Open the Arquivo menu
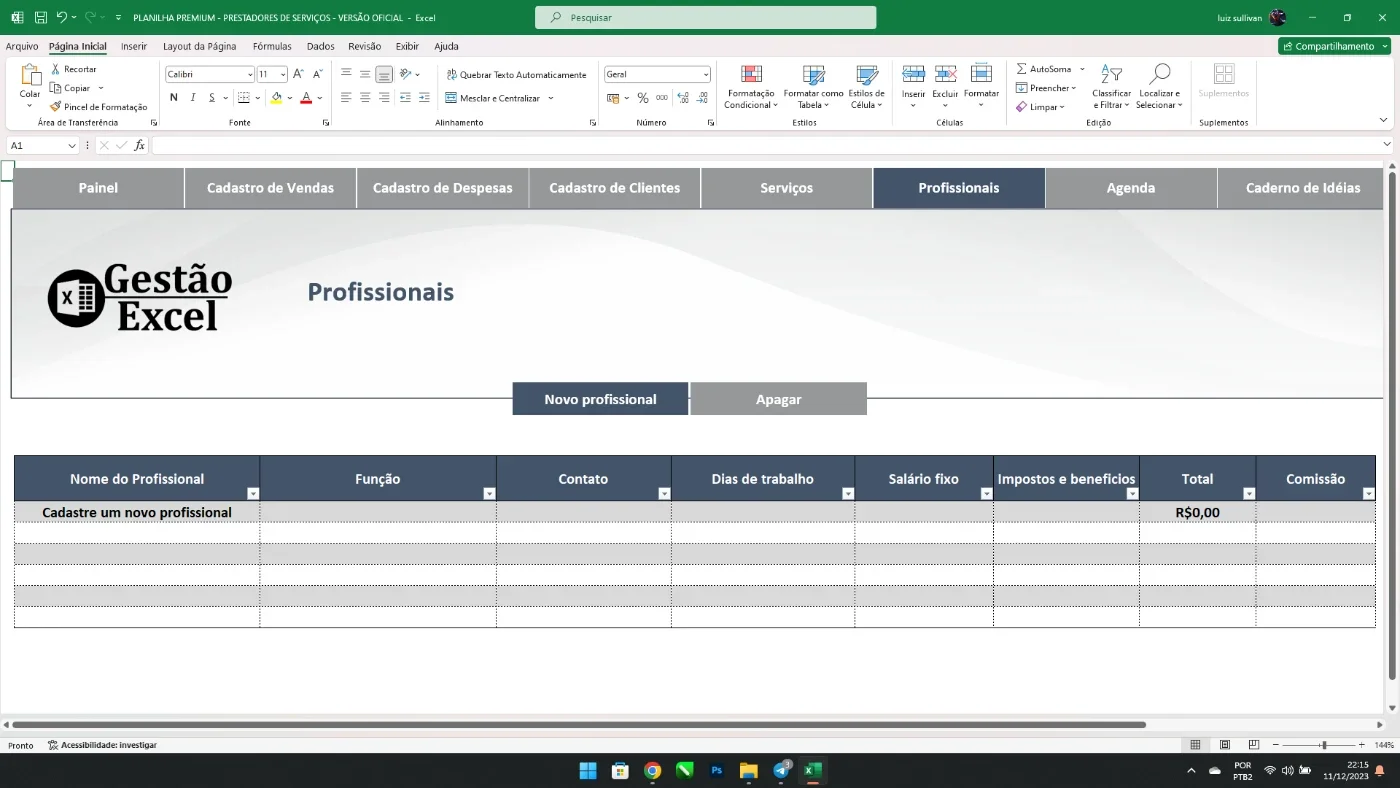 tap(22, 46)
